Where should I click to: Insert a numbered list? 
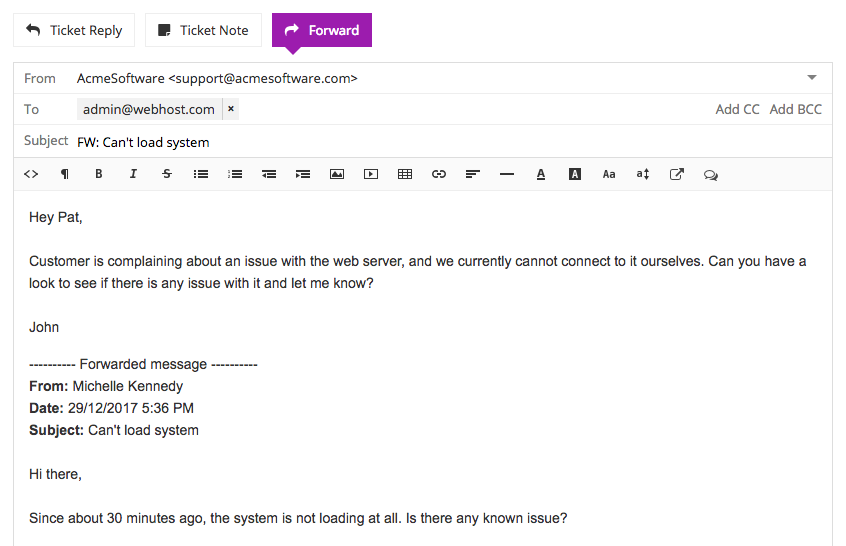coord(235,174)
